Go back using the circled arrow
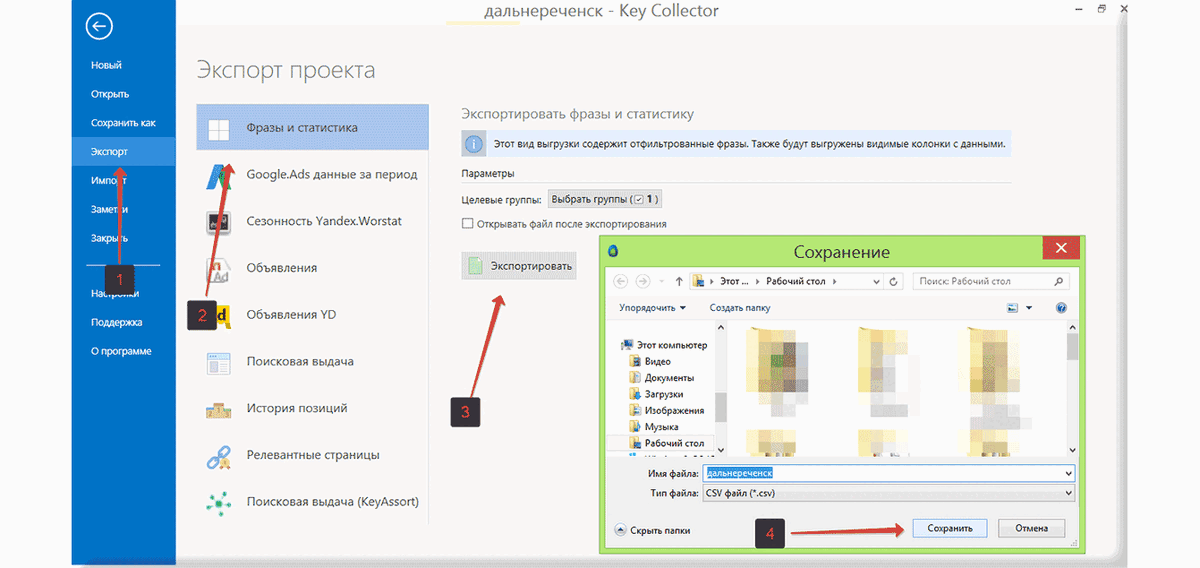The height and width of the screenshot is (568, 1200). click(x=99, y=27)
